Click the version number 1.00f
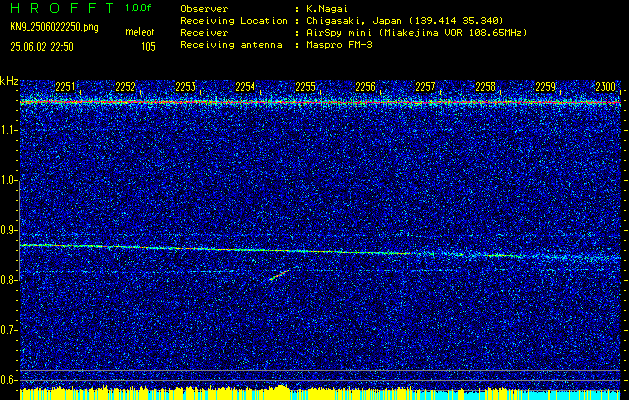The height and width of the screenshot is (400, 629). coord(138,8)
